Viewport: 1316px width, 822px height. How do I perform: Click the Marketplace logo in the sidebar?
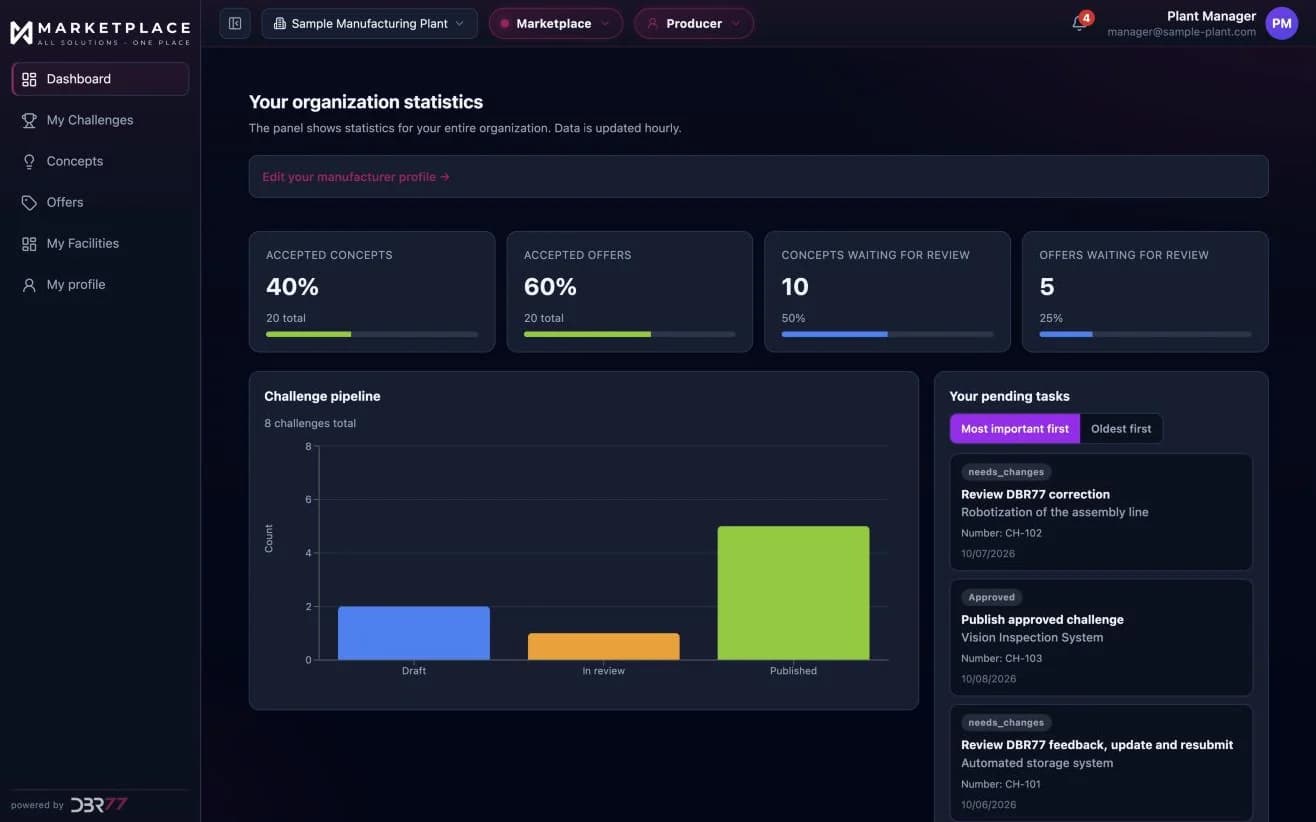coord(100,32)
